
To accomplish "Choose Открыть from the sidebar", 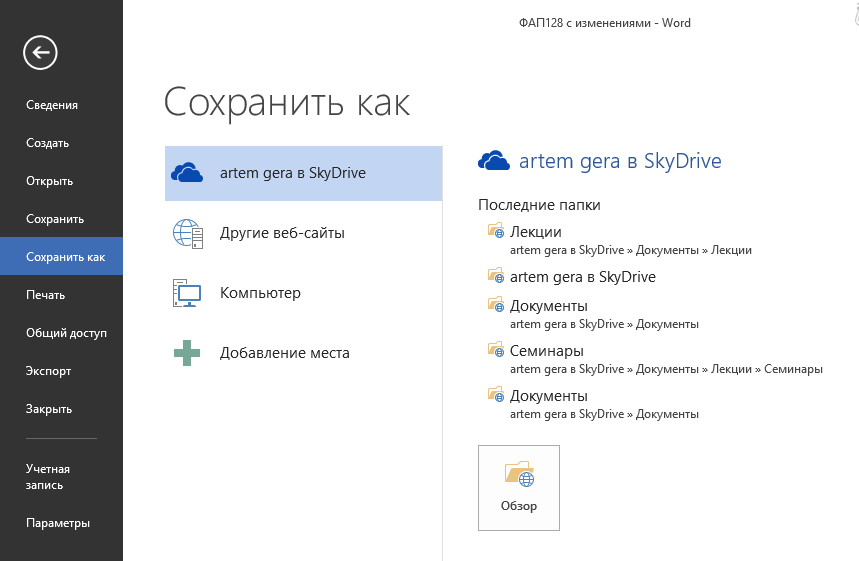I will click(49, 181).
